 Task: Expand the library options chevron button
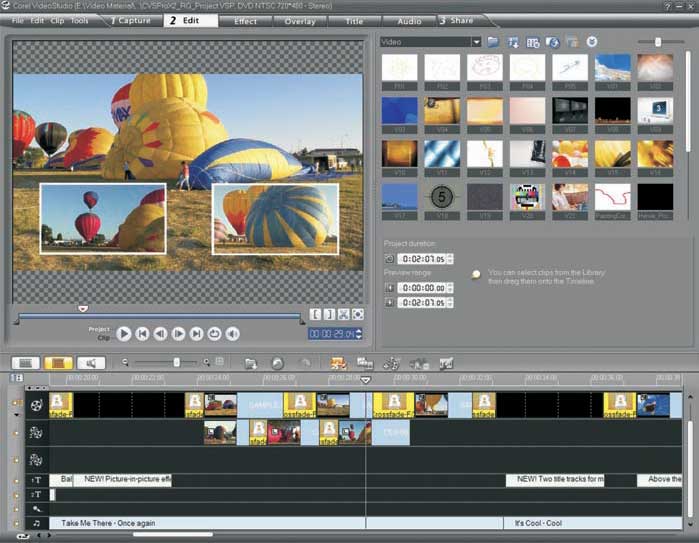pos(592,42)
